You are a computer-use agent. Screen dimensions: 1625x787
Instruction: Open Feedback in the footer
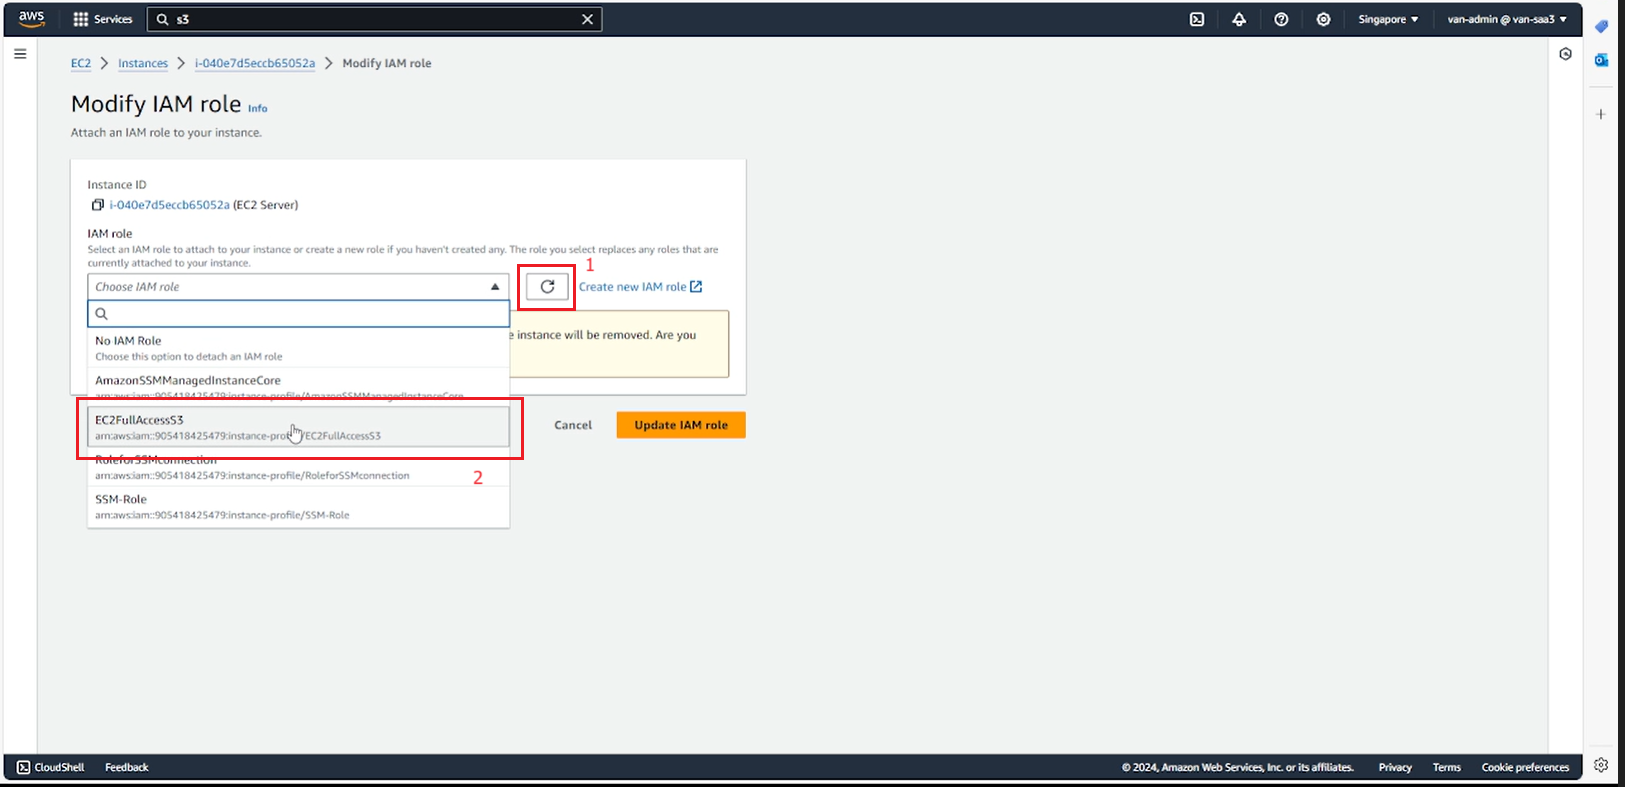127,767
